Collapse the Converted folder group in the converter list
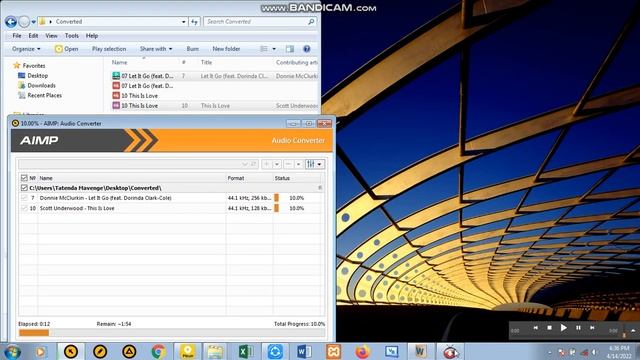Viewport: 640px width, 360px height. pos(320,188)
